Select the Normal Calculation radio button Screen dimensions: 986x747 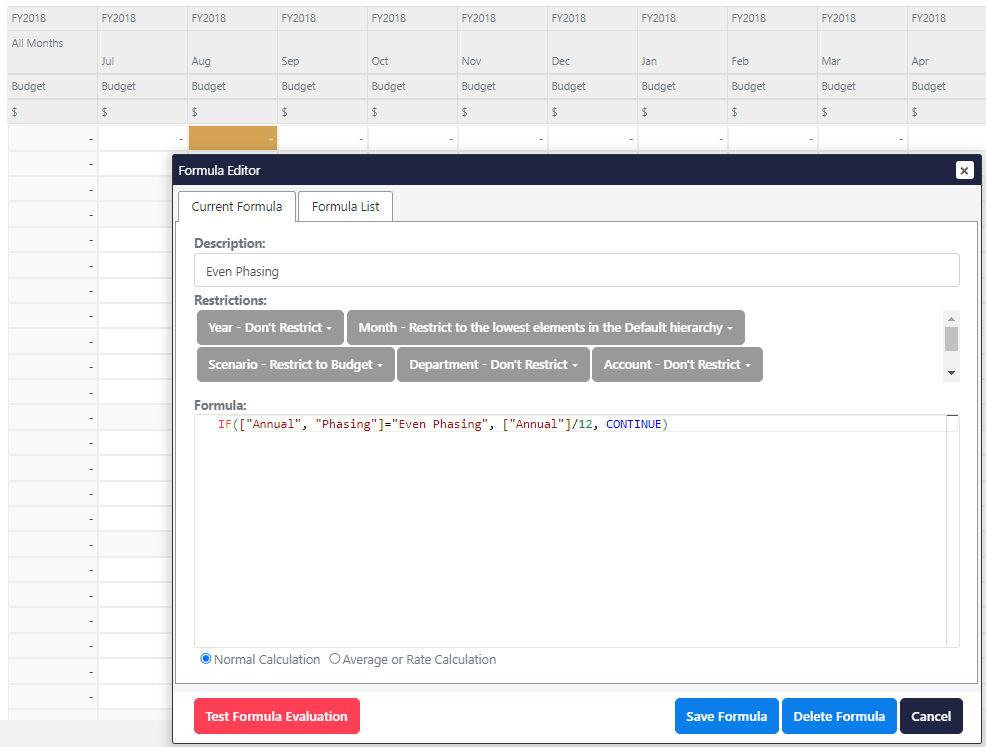(206, 658)
